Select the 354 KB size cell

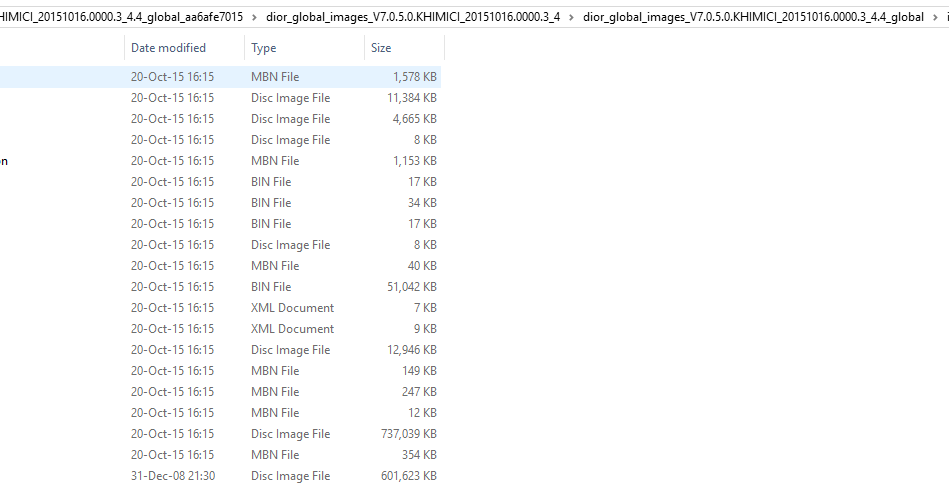coord(419,454)
